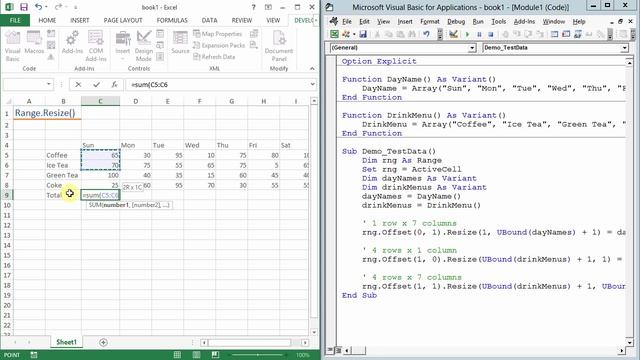Switch to the FORMULAS ribbon tab
Image resolution: width=640 pixels, height=360 pixels.
[x=172, y=20]
